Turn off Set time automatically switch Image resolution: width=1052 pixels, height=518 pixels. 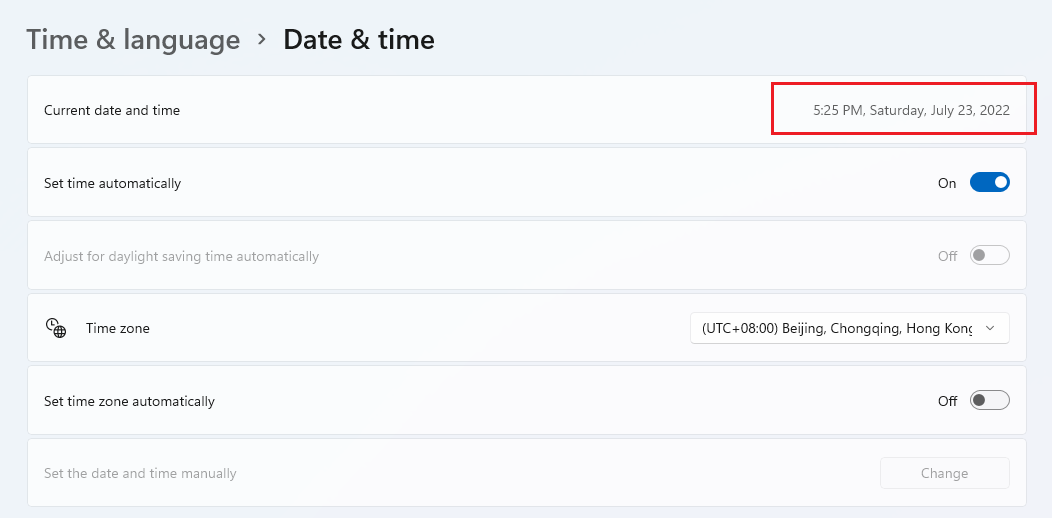tap(990, 183)
